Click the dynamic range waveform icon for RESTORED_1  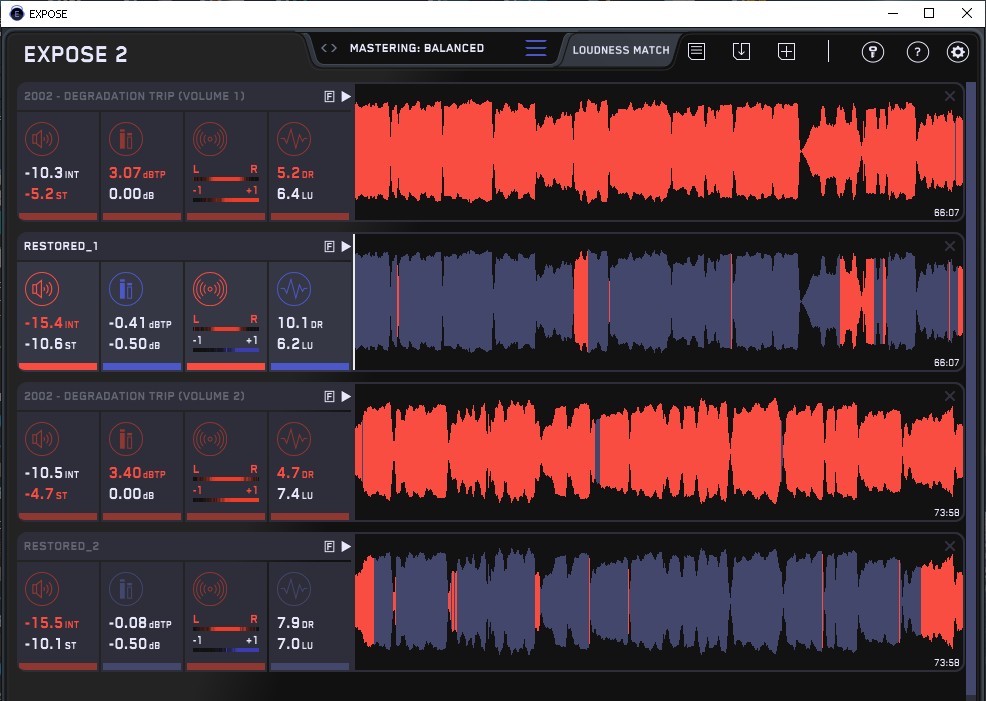tap(293, 290)
